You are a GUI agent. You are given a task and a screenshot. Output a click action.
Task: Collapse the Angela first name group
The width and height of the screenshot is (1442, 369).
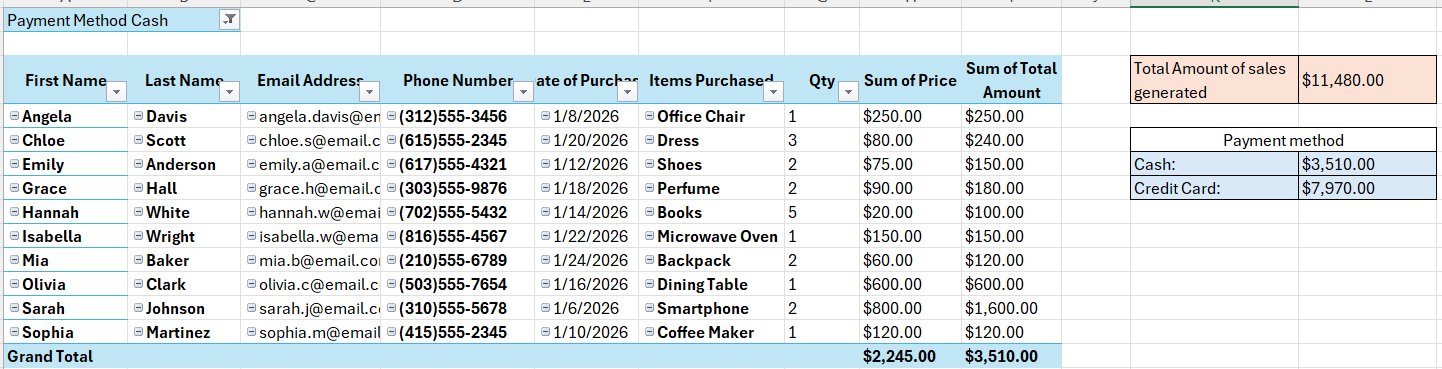[x=14, y=116]
